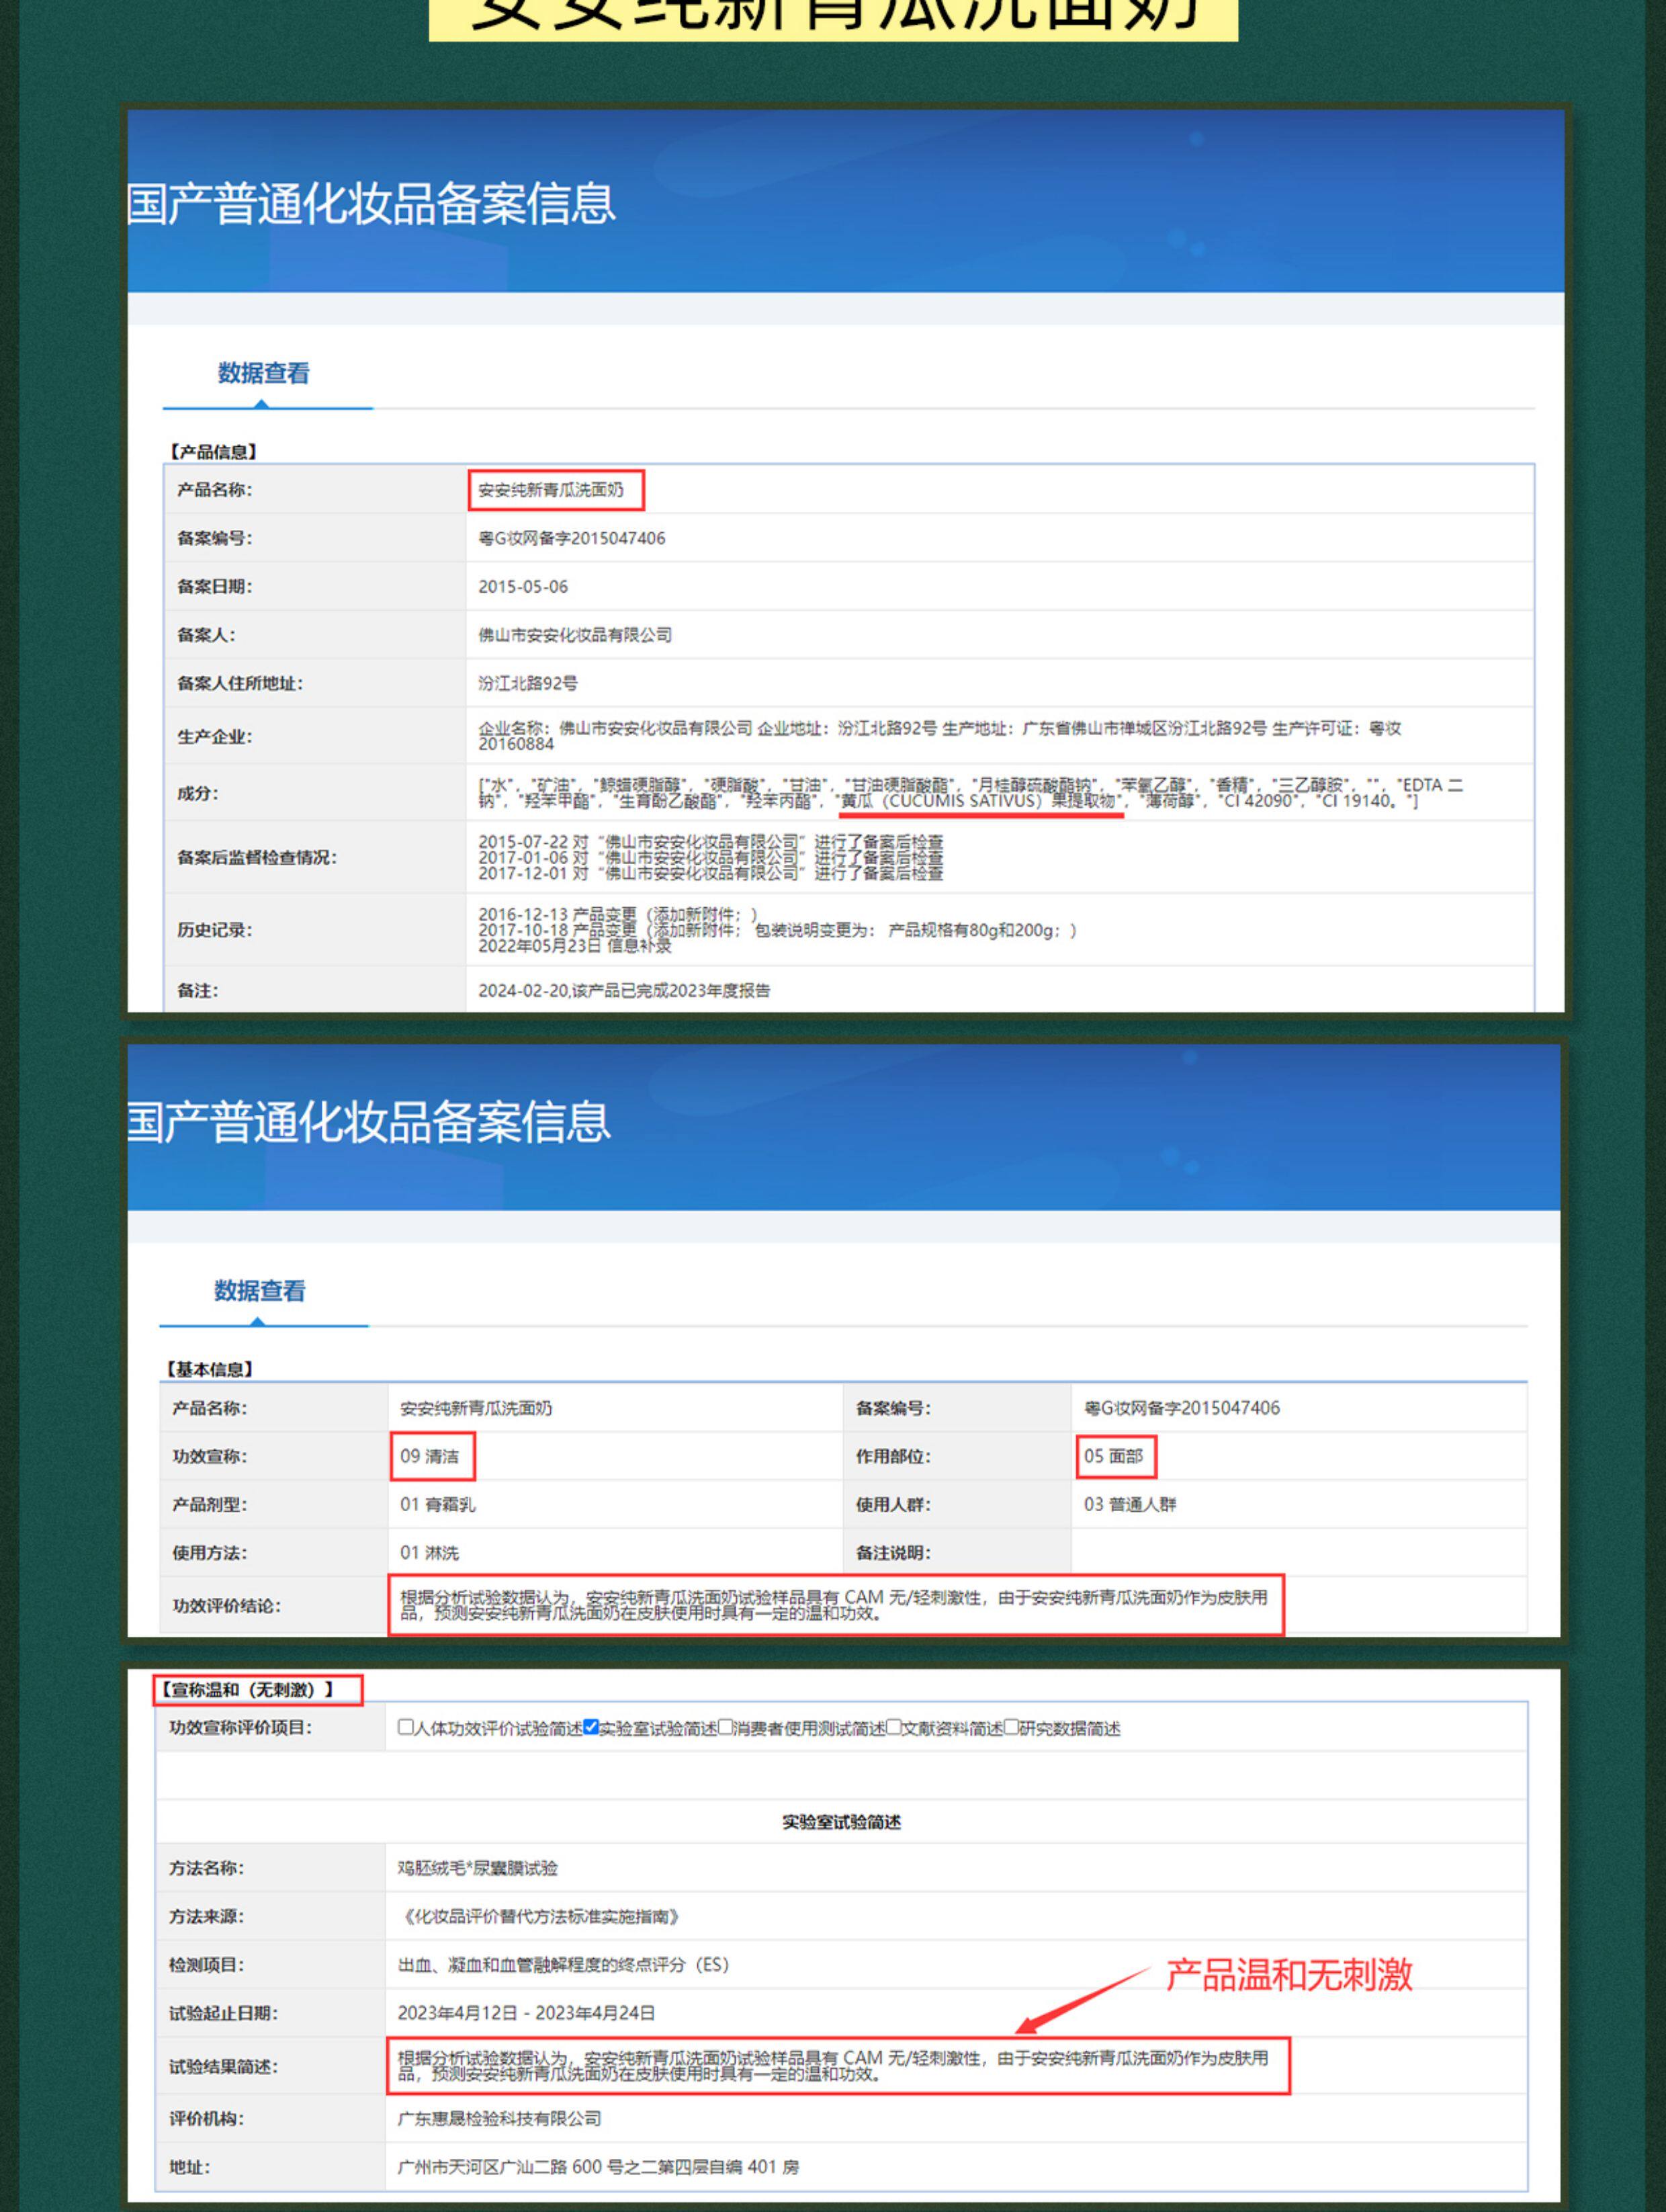Enable the 文献资料简述 checkbox
This screenshot has width=1666, height=2212.
[894, 1727]
